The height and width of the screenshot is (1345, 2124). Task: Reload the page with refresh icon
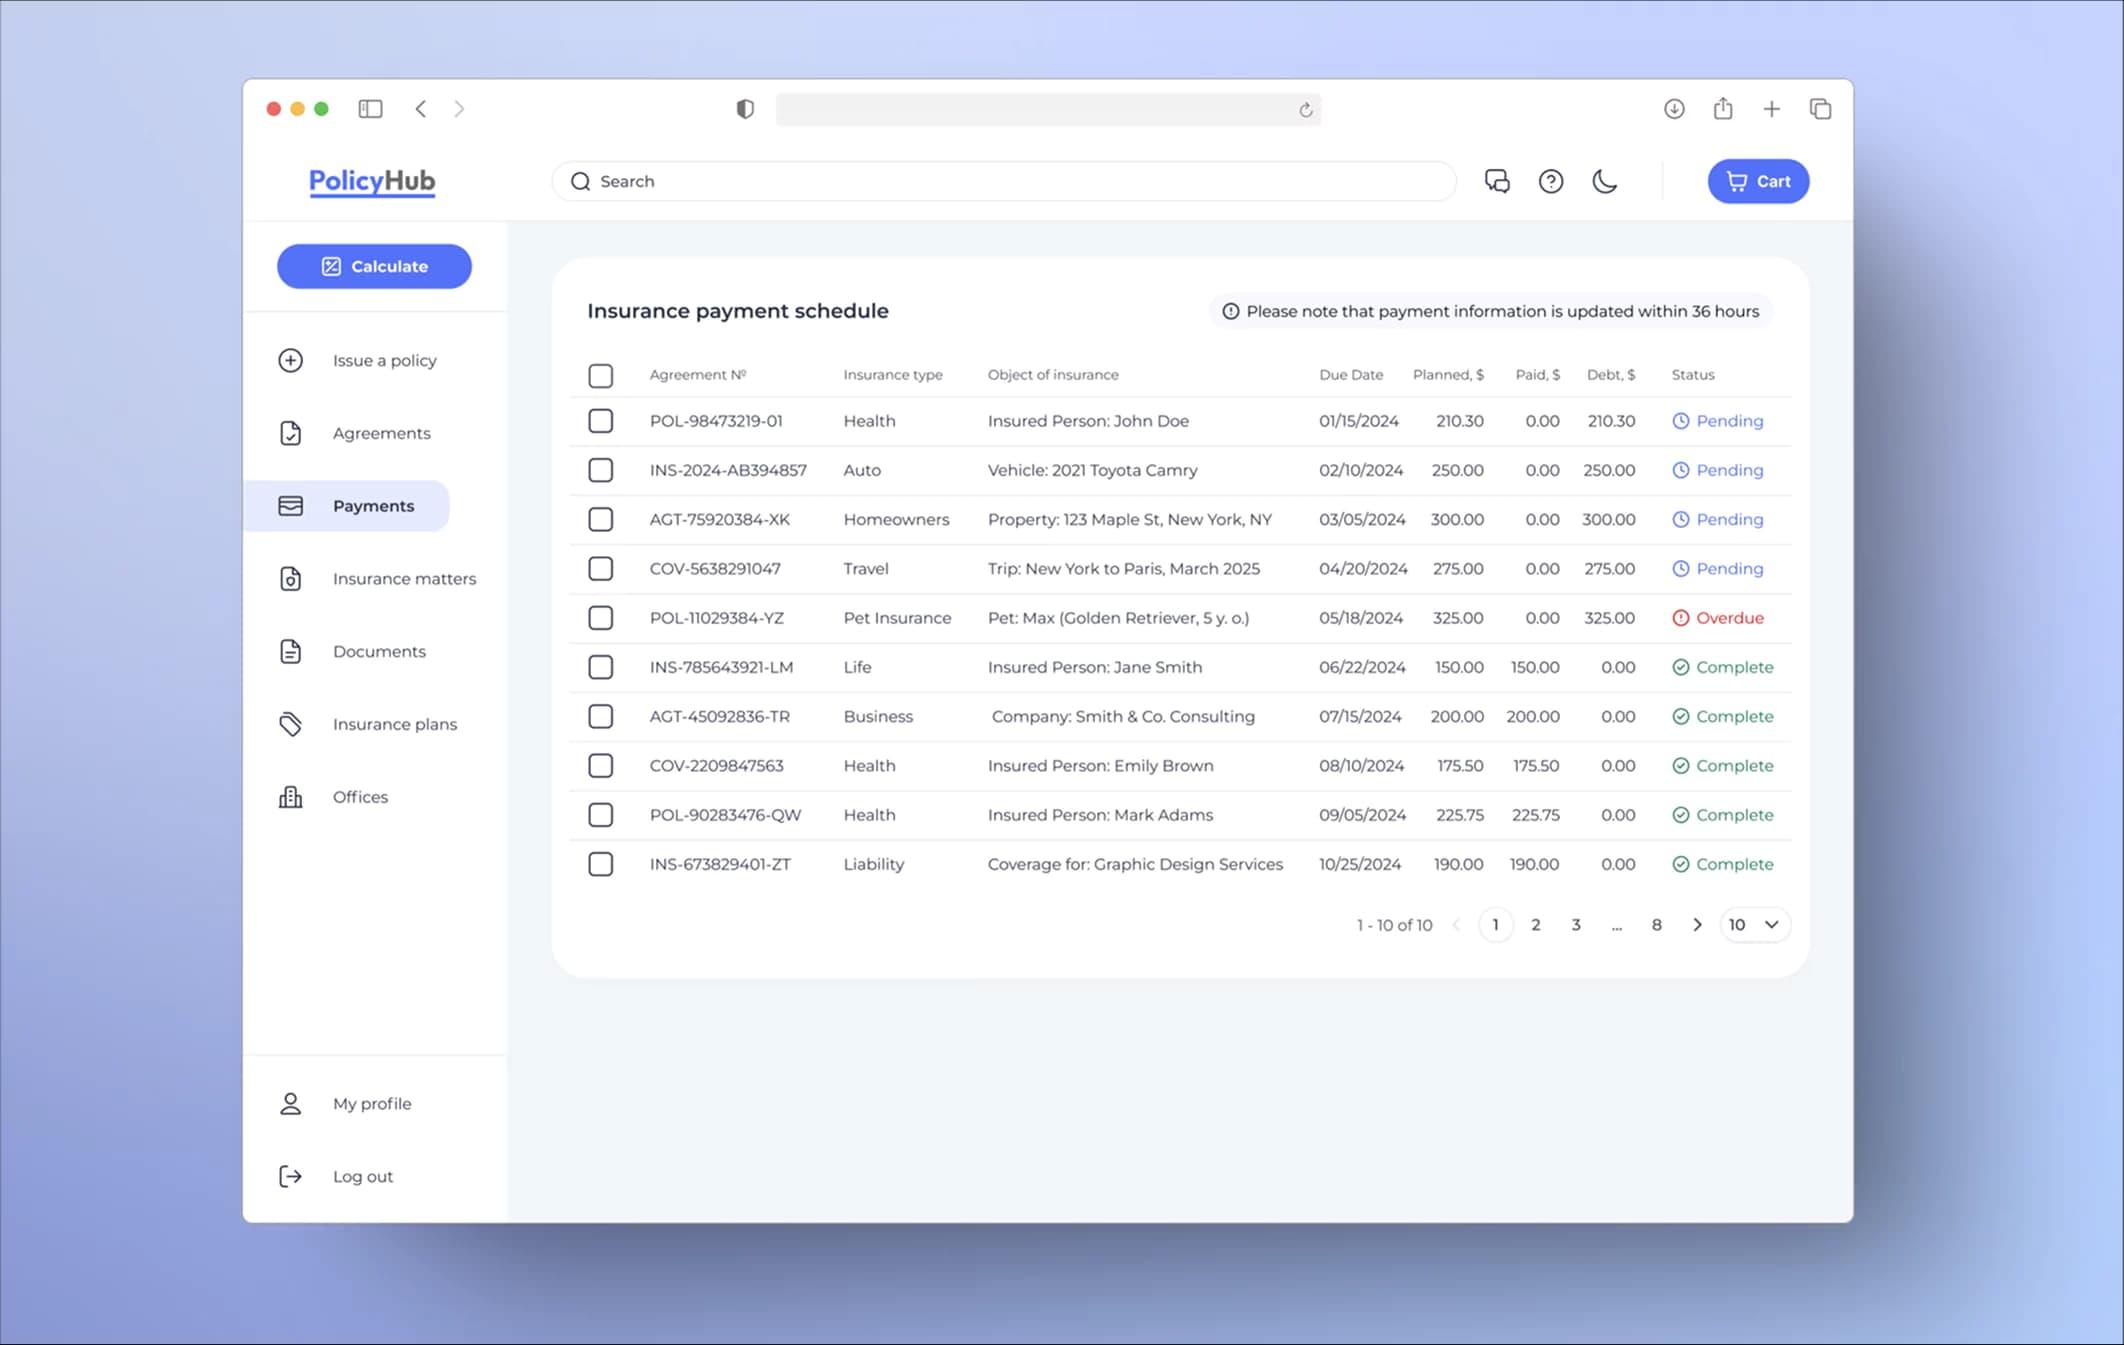[x=1305, y=110]
